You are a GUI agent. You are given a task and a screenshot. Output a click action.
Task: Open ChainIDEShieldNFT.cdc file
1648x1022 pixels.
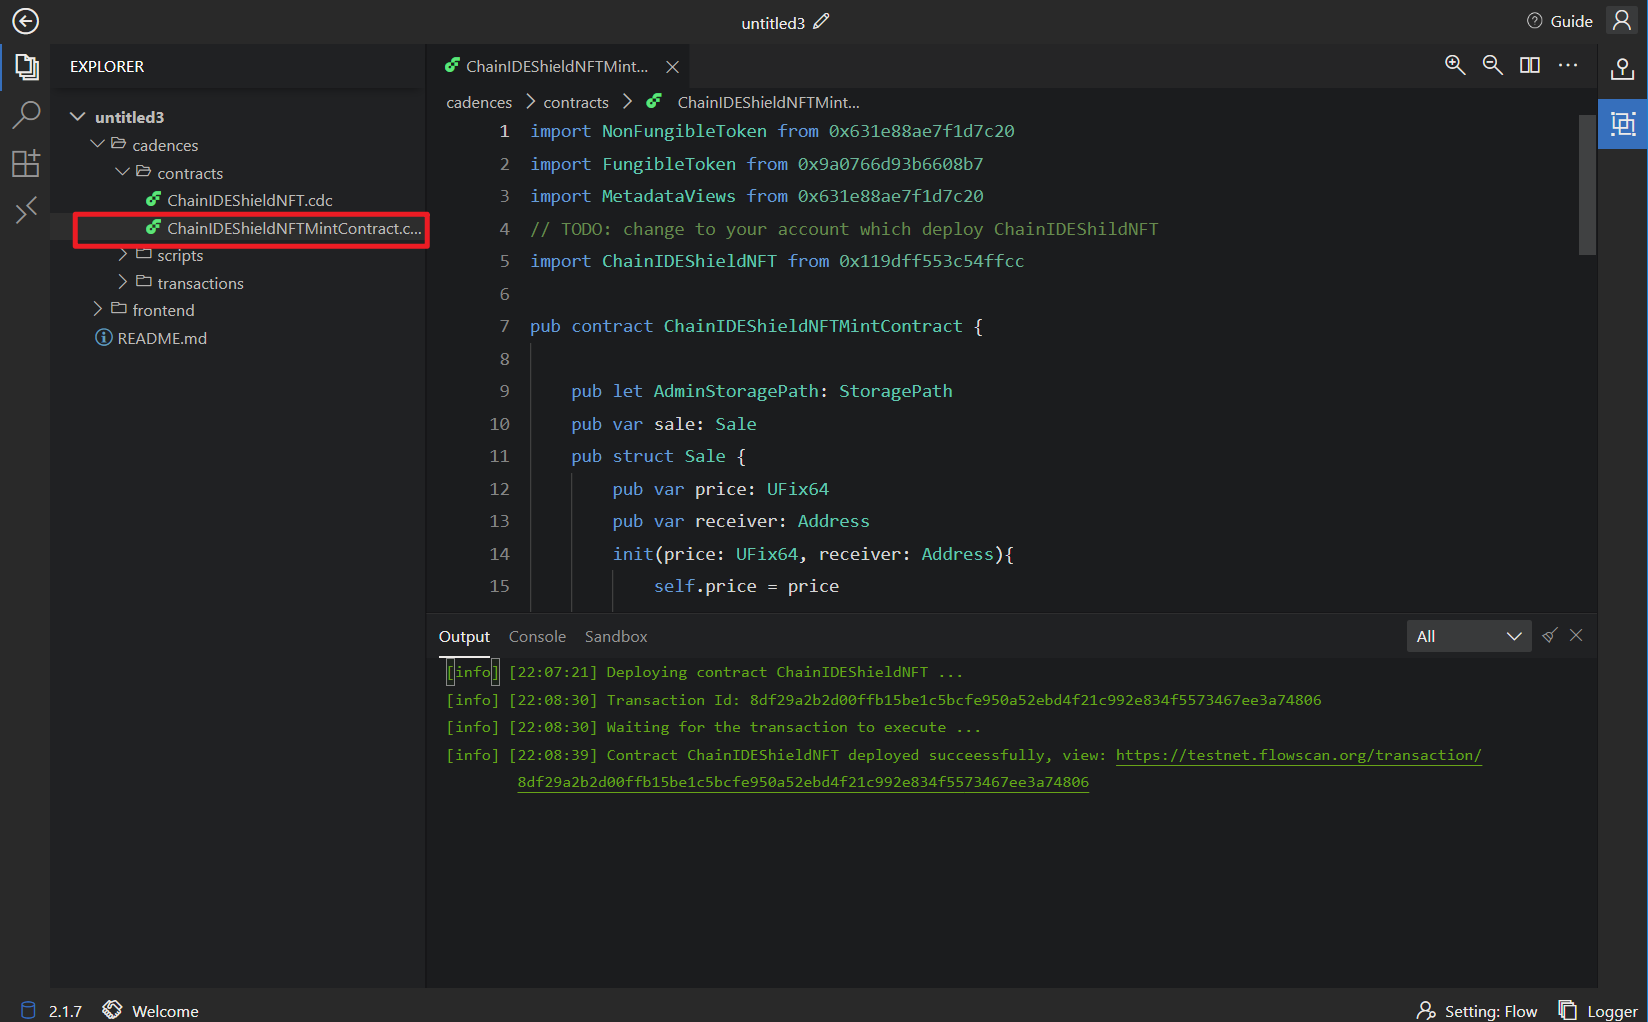pyautogui.click(x=249, y=200)
